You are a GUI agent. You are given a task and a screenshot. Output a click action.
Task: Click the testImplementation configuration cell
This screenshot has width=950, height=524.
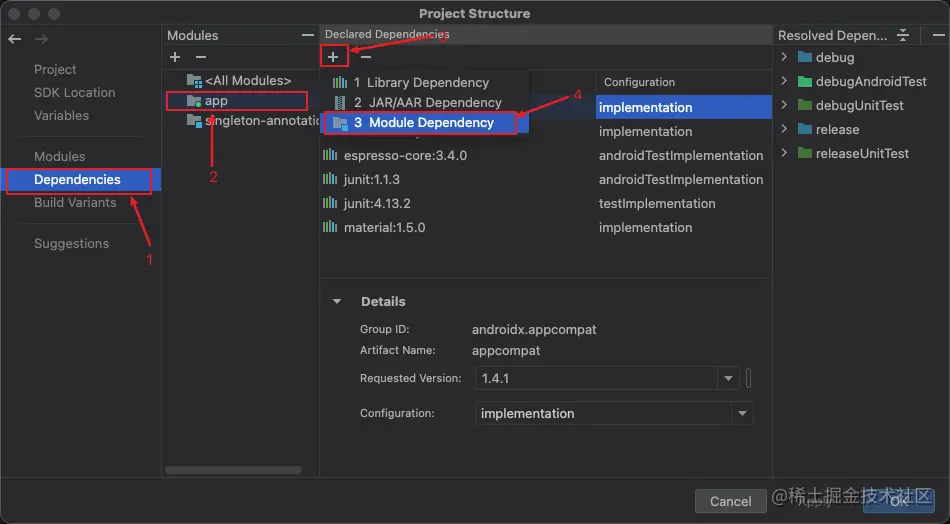click(x=657, y=203)
